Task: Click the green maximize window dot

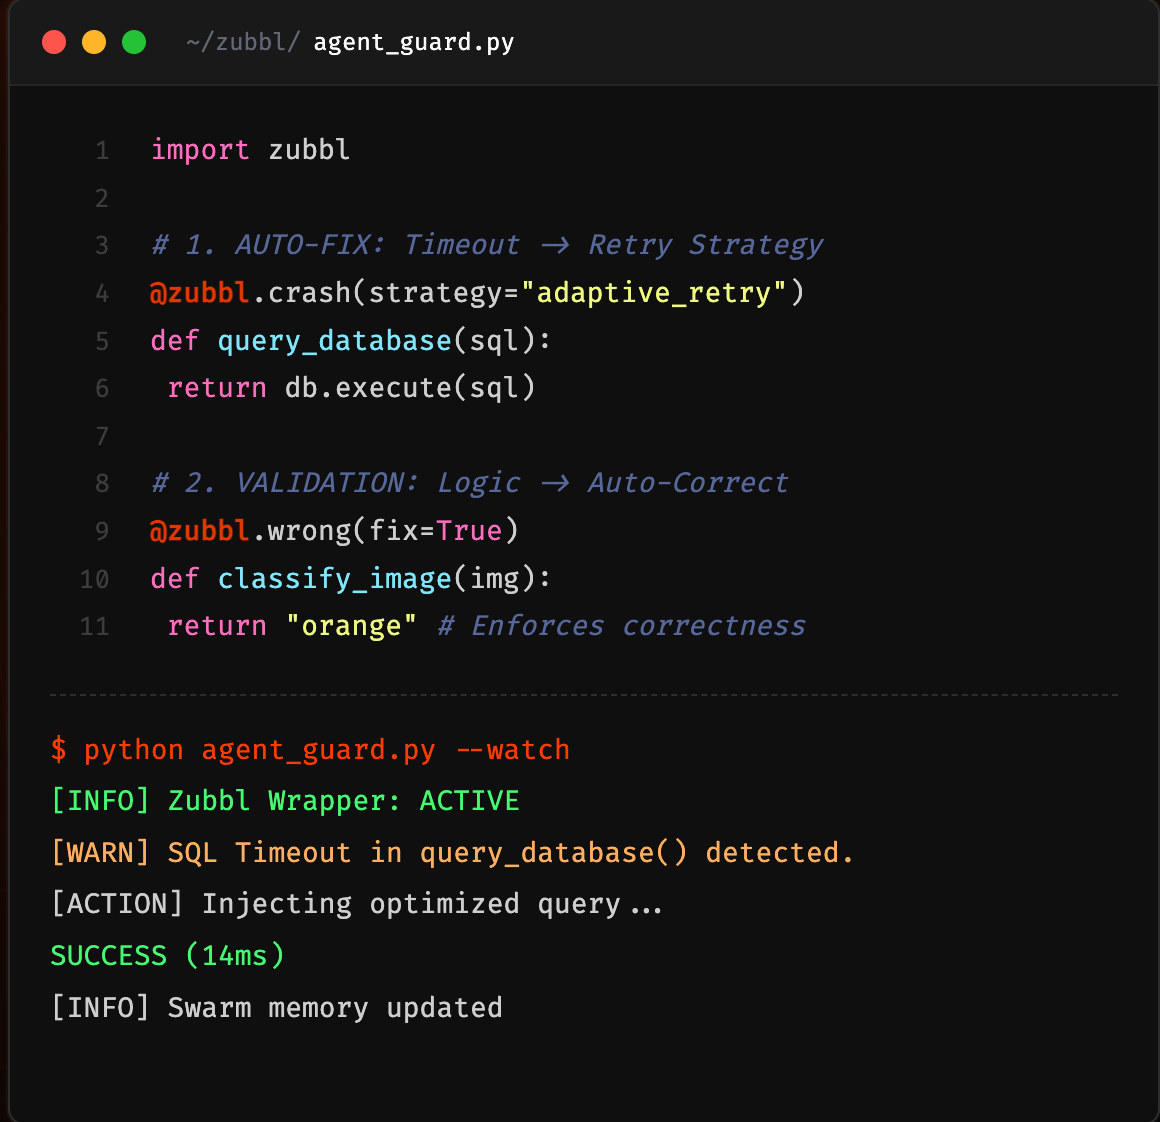Action: 134,42
